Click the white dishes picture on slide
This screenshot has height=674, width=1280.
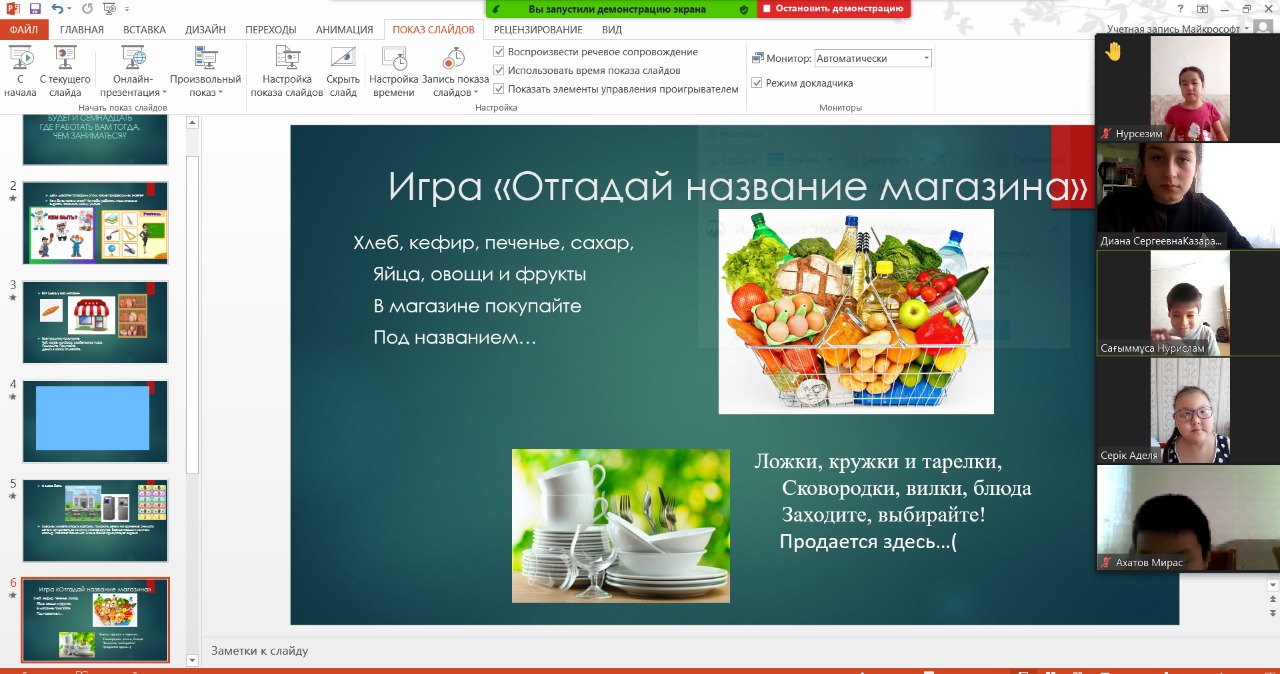click(621, 526)
